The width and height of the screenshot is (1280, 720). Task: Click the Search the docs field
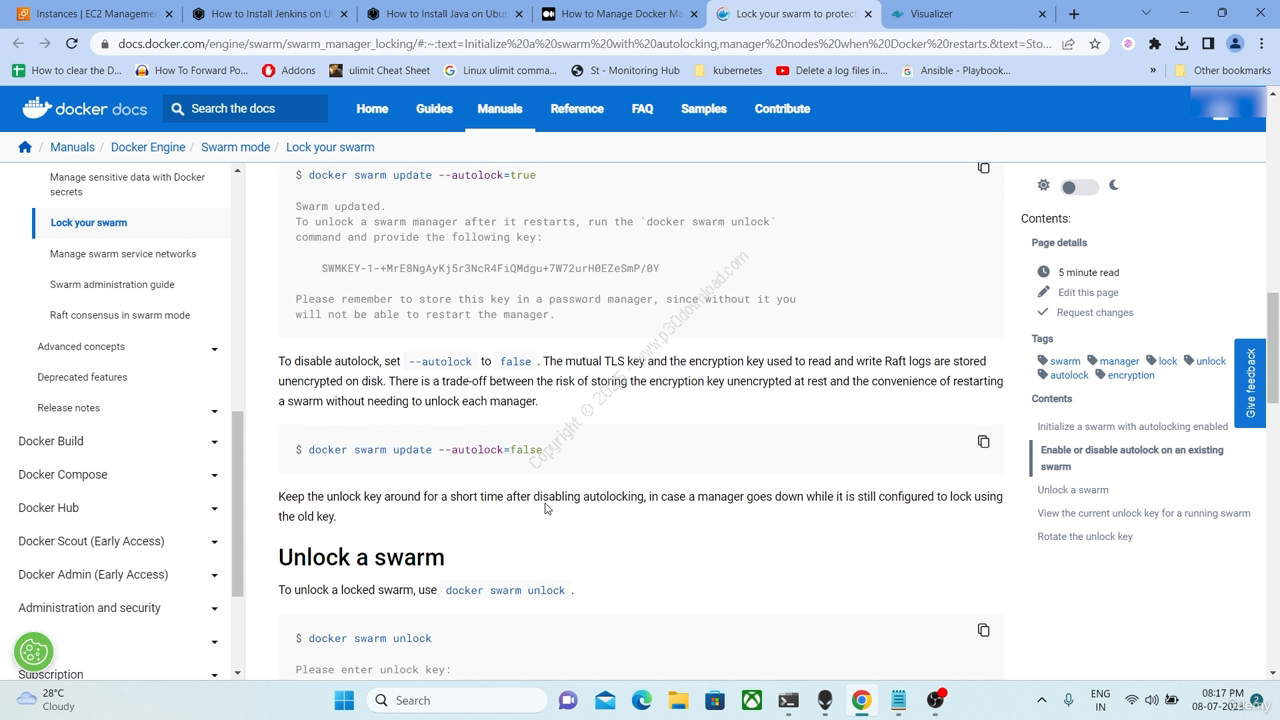(247, 108)
